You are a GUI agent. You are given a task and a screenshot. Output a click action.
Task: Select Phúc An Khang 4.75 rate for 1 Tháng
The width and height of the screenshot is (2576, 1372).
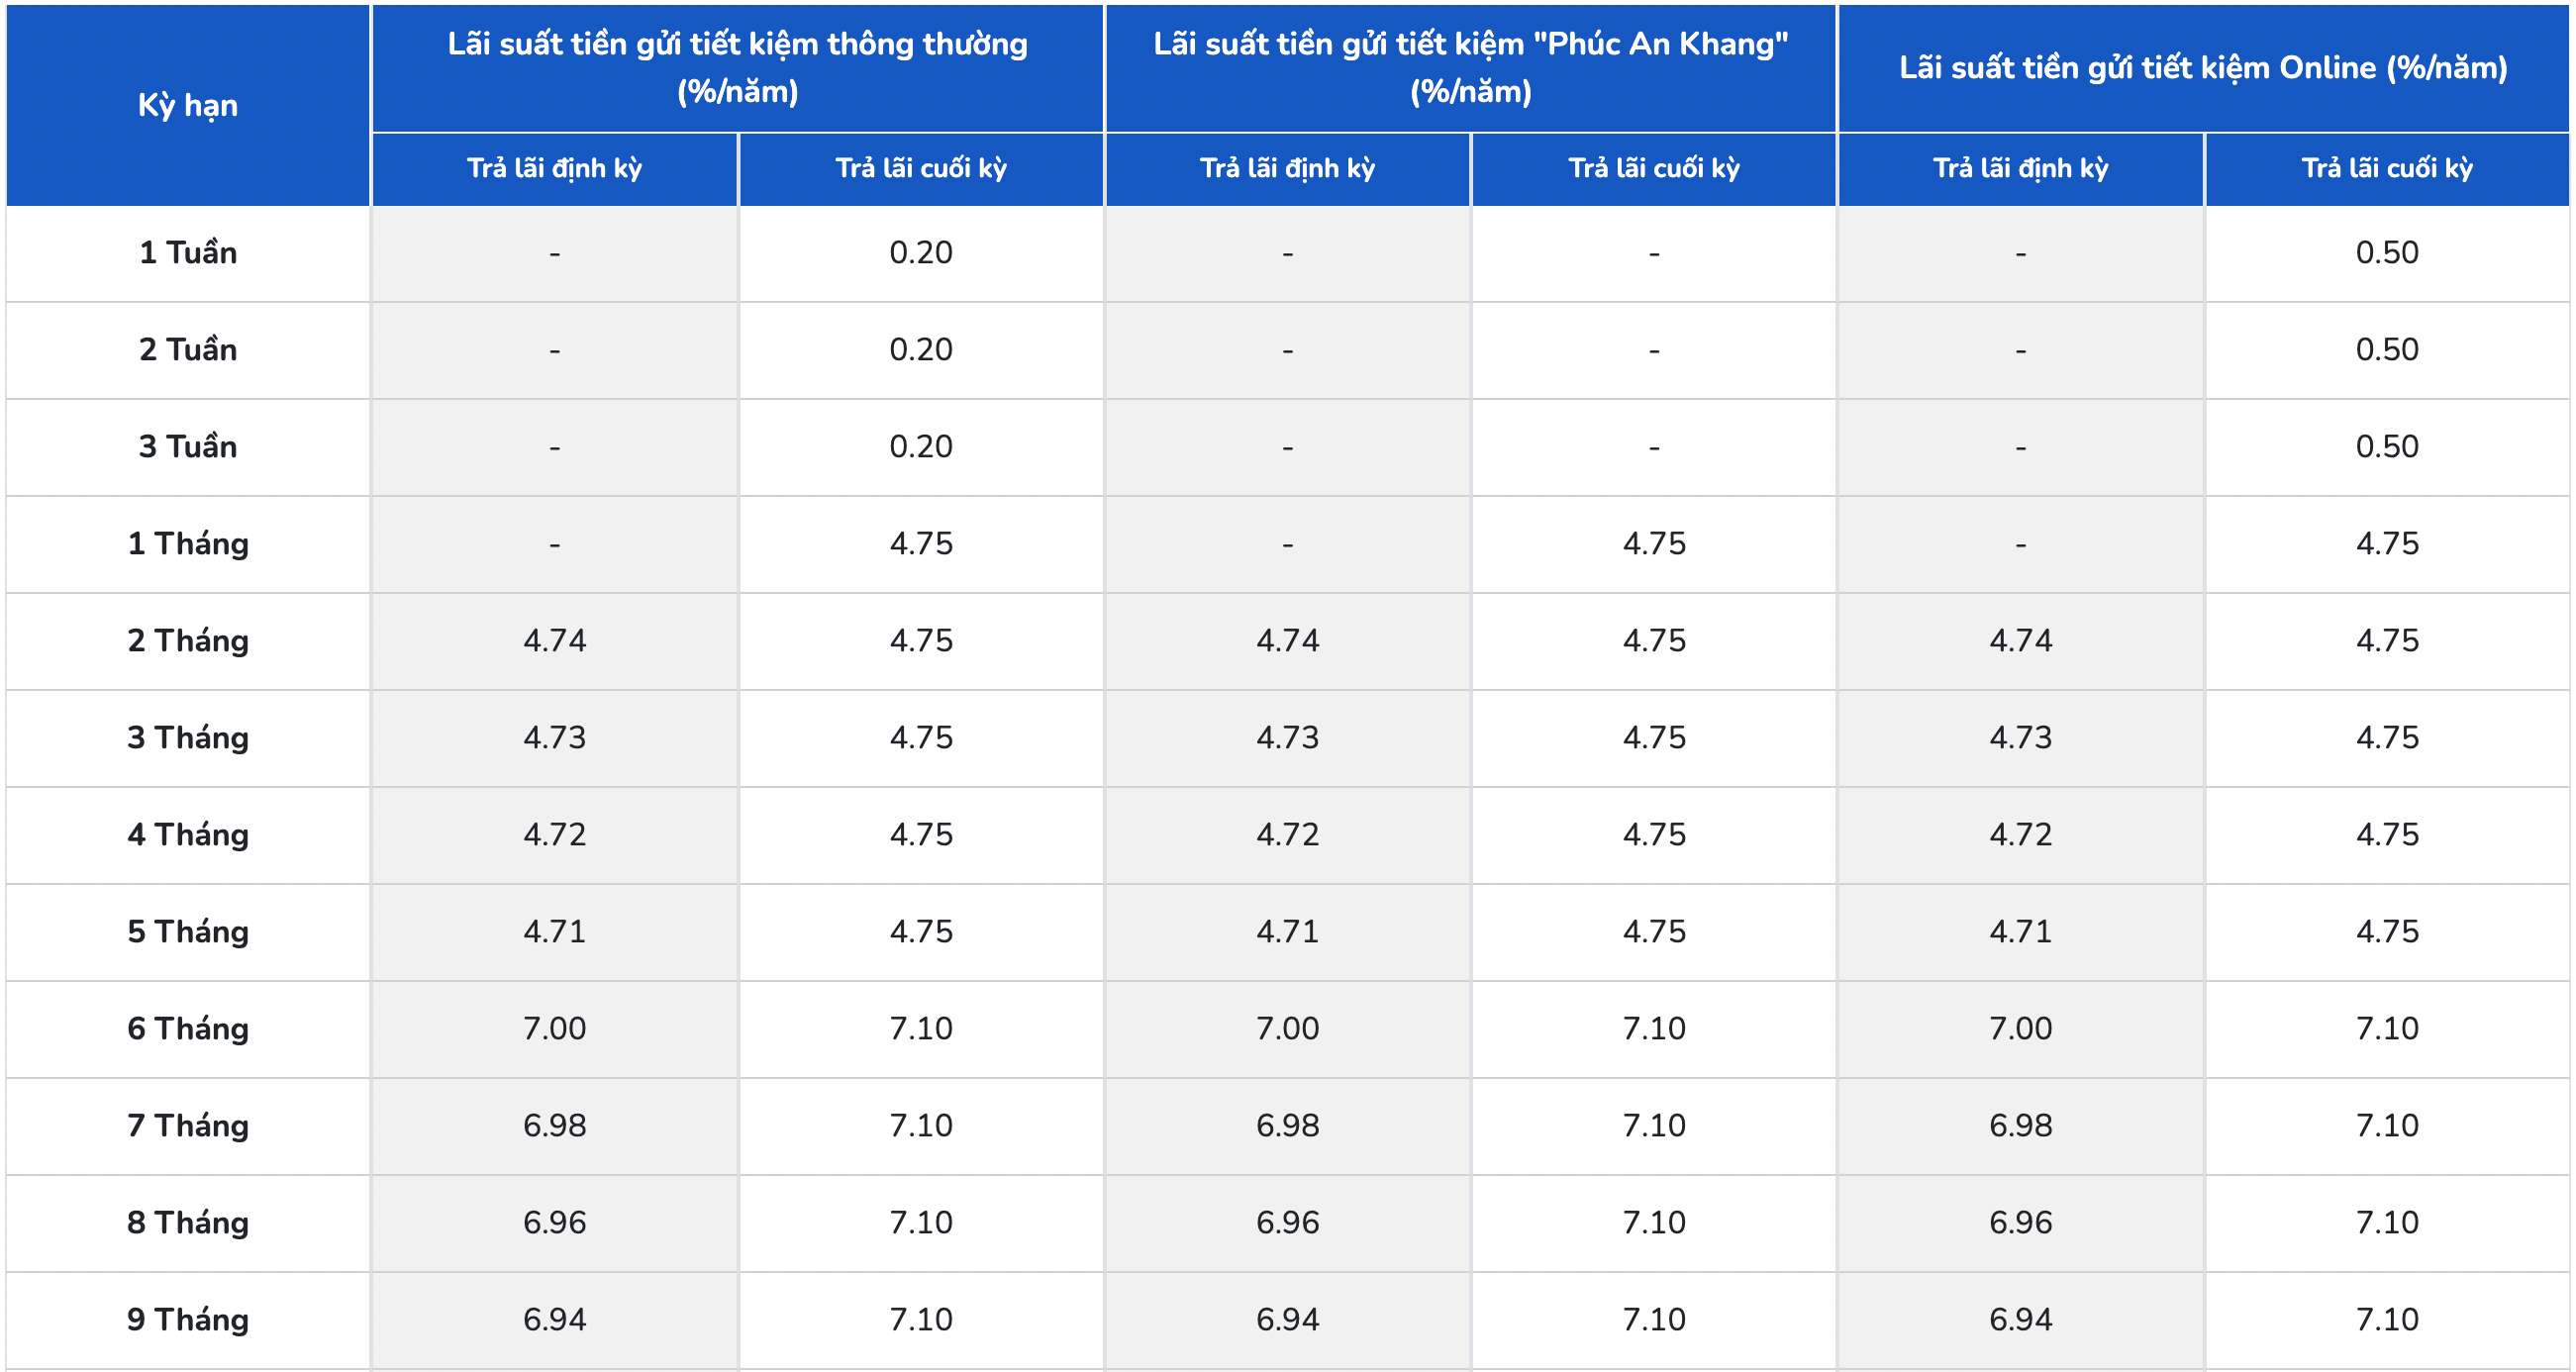[x=1654, y=543]
